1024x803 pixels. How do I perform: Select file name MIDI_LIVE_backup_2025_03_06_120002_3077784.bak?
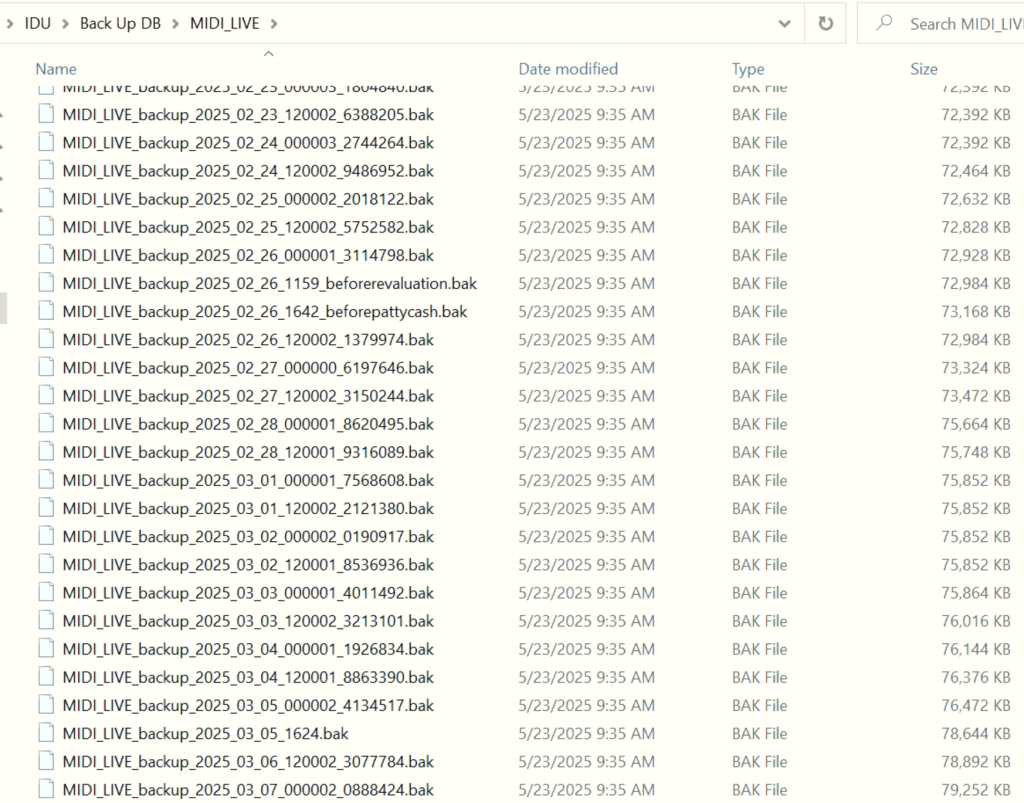point(248,761)
